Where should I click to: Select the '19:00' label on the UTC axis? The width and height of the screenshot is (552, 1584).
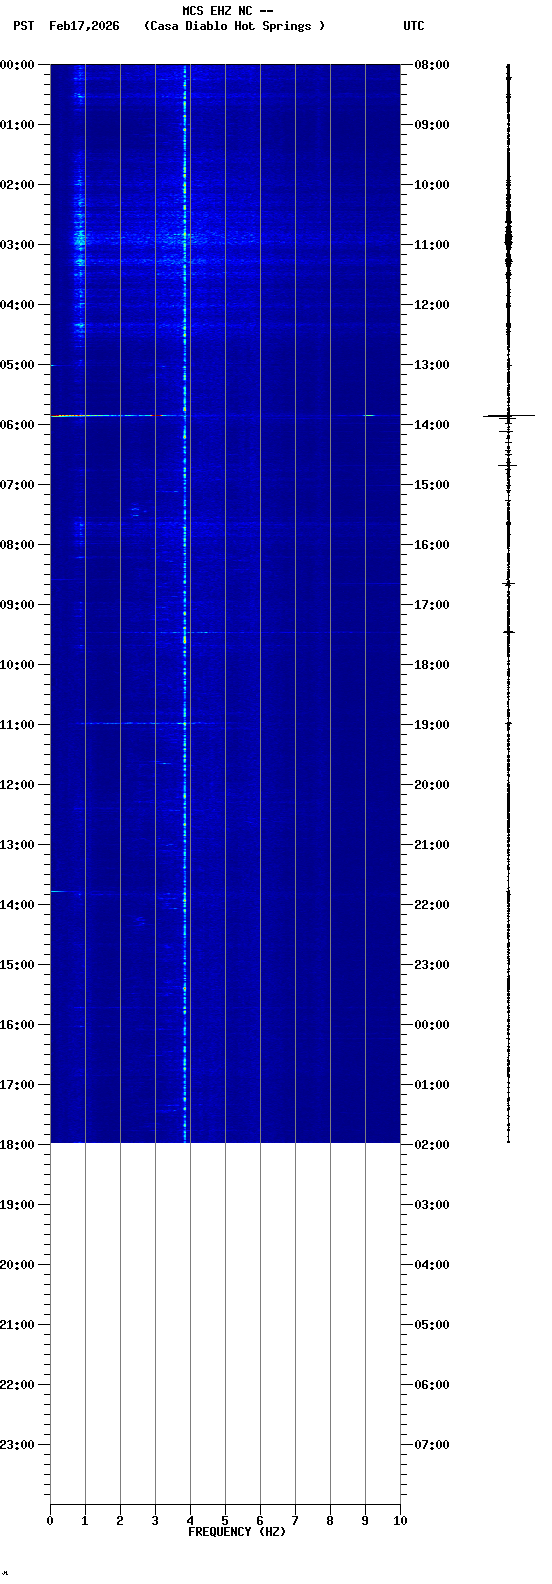coord(431,724)
